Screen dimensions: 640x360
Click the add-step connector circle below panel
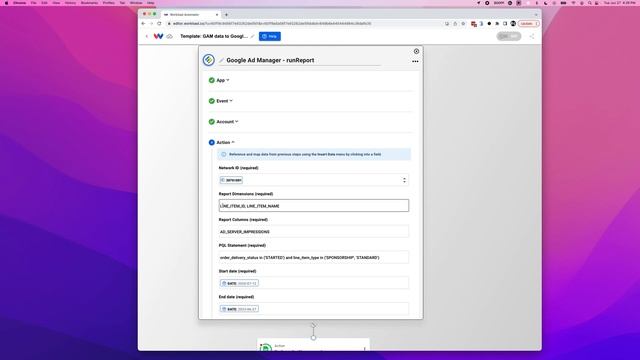pos(313,338)
